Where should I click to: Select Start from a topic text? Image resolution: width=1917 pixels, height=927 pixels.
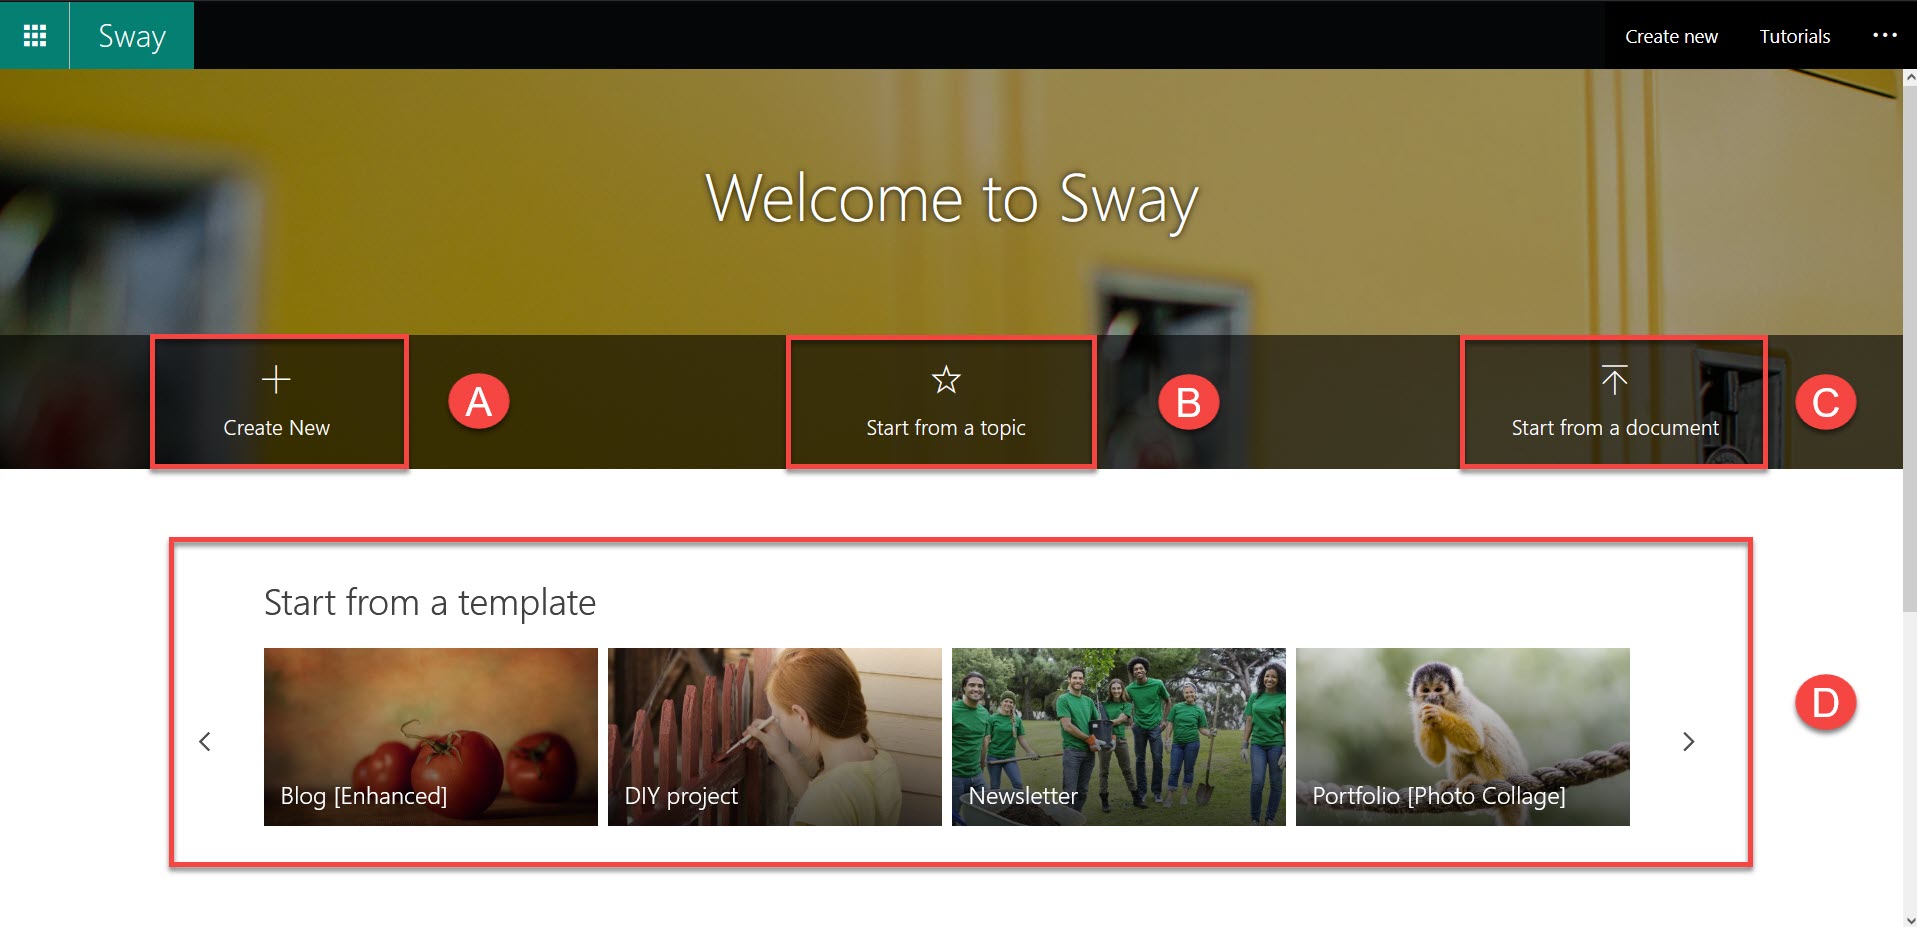[x=945, y=428]
